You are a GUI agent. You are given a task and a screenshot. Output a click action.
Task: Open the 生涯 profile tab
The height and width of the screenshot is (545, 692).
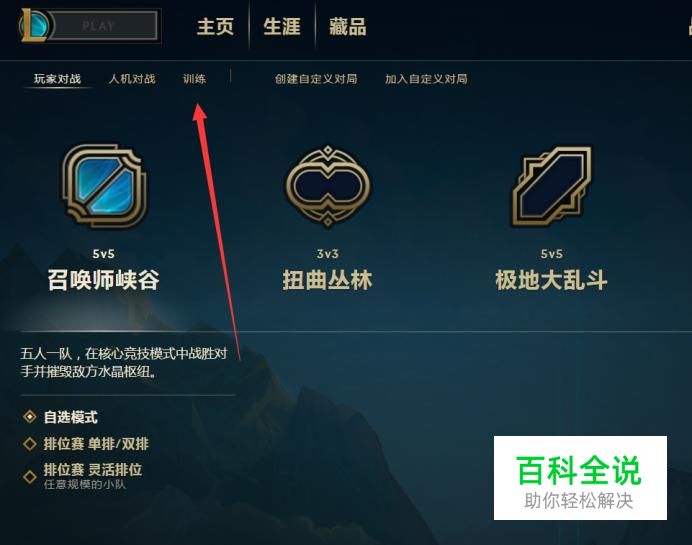click(x=282, y=26)
